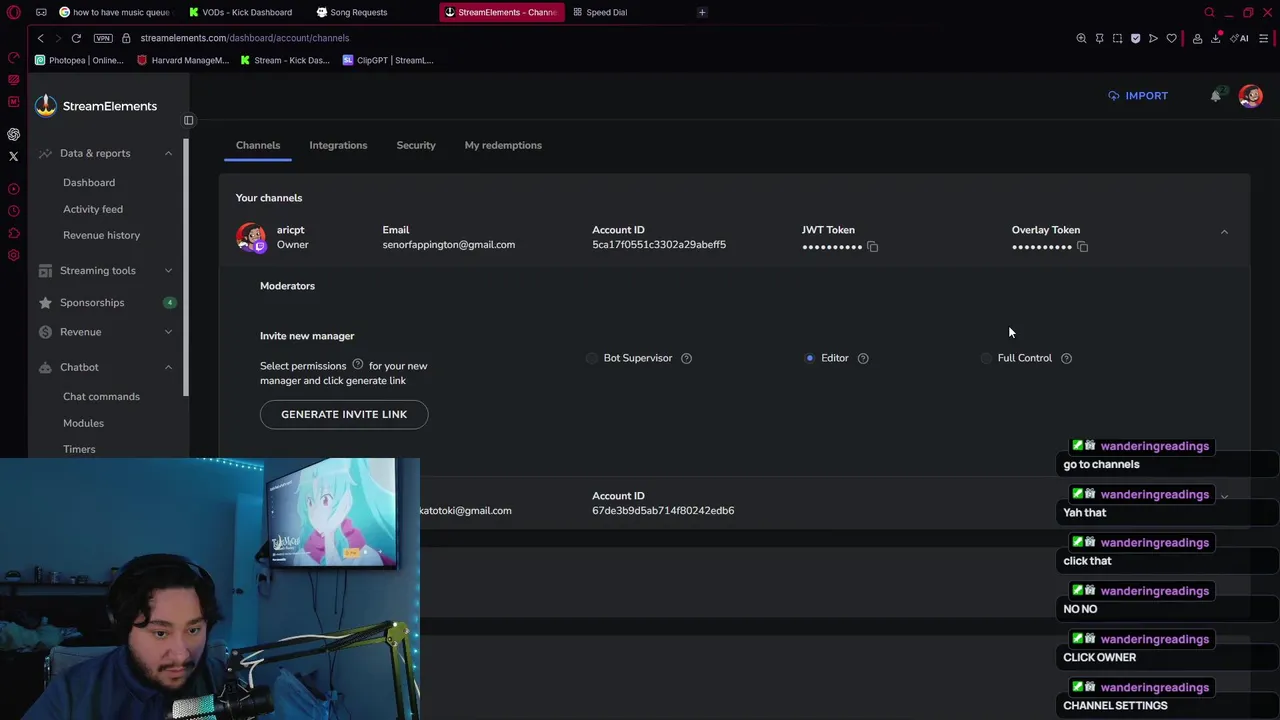The image size is (1280, 720).
Task: Open Stream - Kick Dashboard bookmark
Action: [285, 60]
